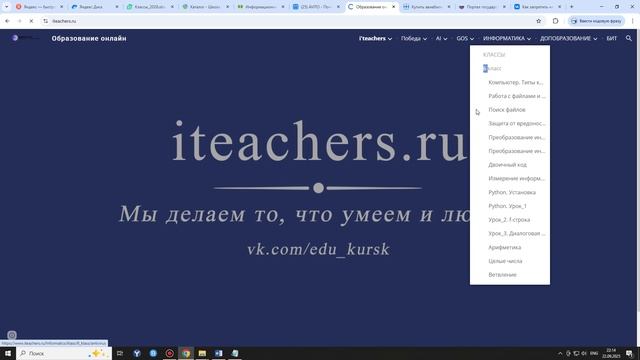Bookmark this page with the star icon

pos(538,21)
